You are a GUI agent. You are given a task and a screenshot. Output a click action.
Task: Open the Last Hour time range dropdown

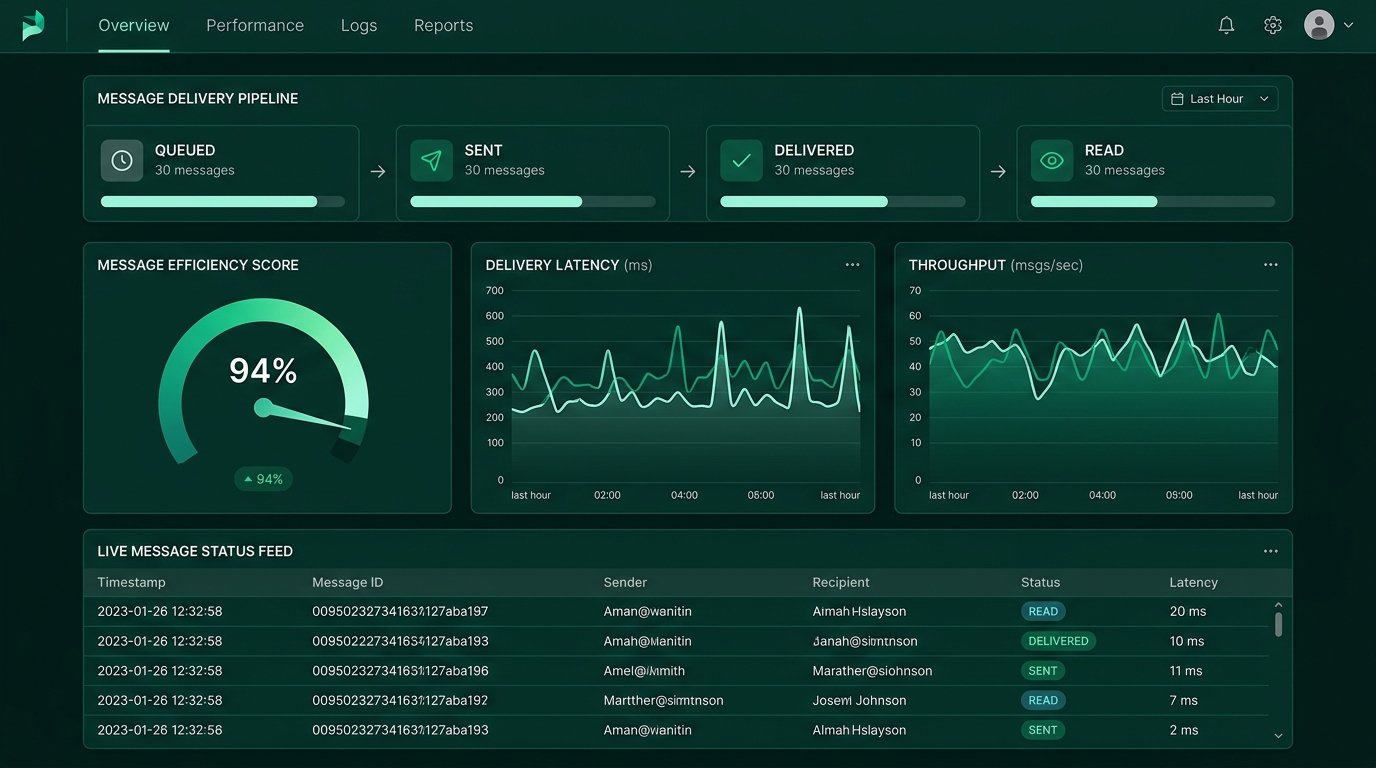tap(1219, 98)
